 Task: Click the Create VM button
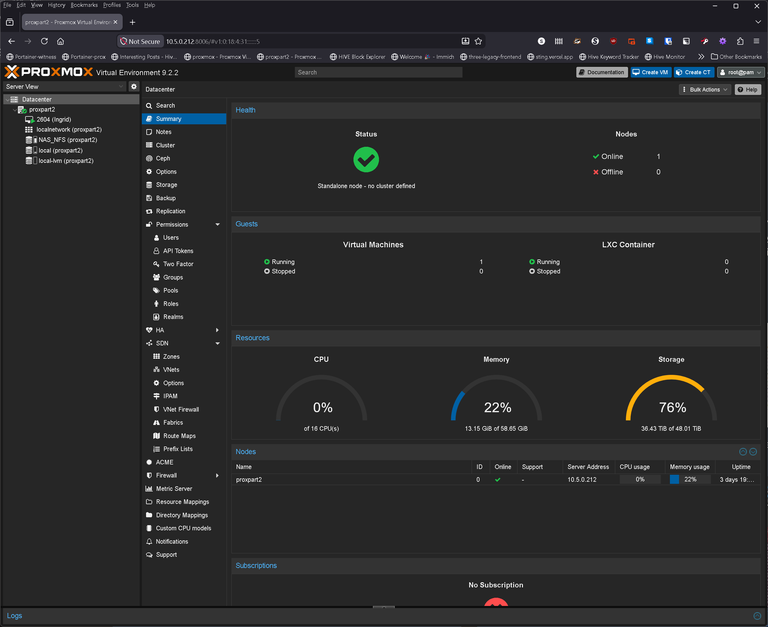point(650,72)
